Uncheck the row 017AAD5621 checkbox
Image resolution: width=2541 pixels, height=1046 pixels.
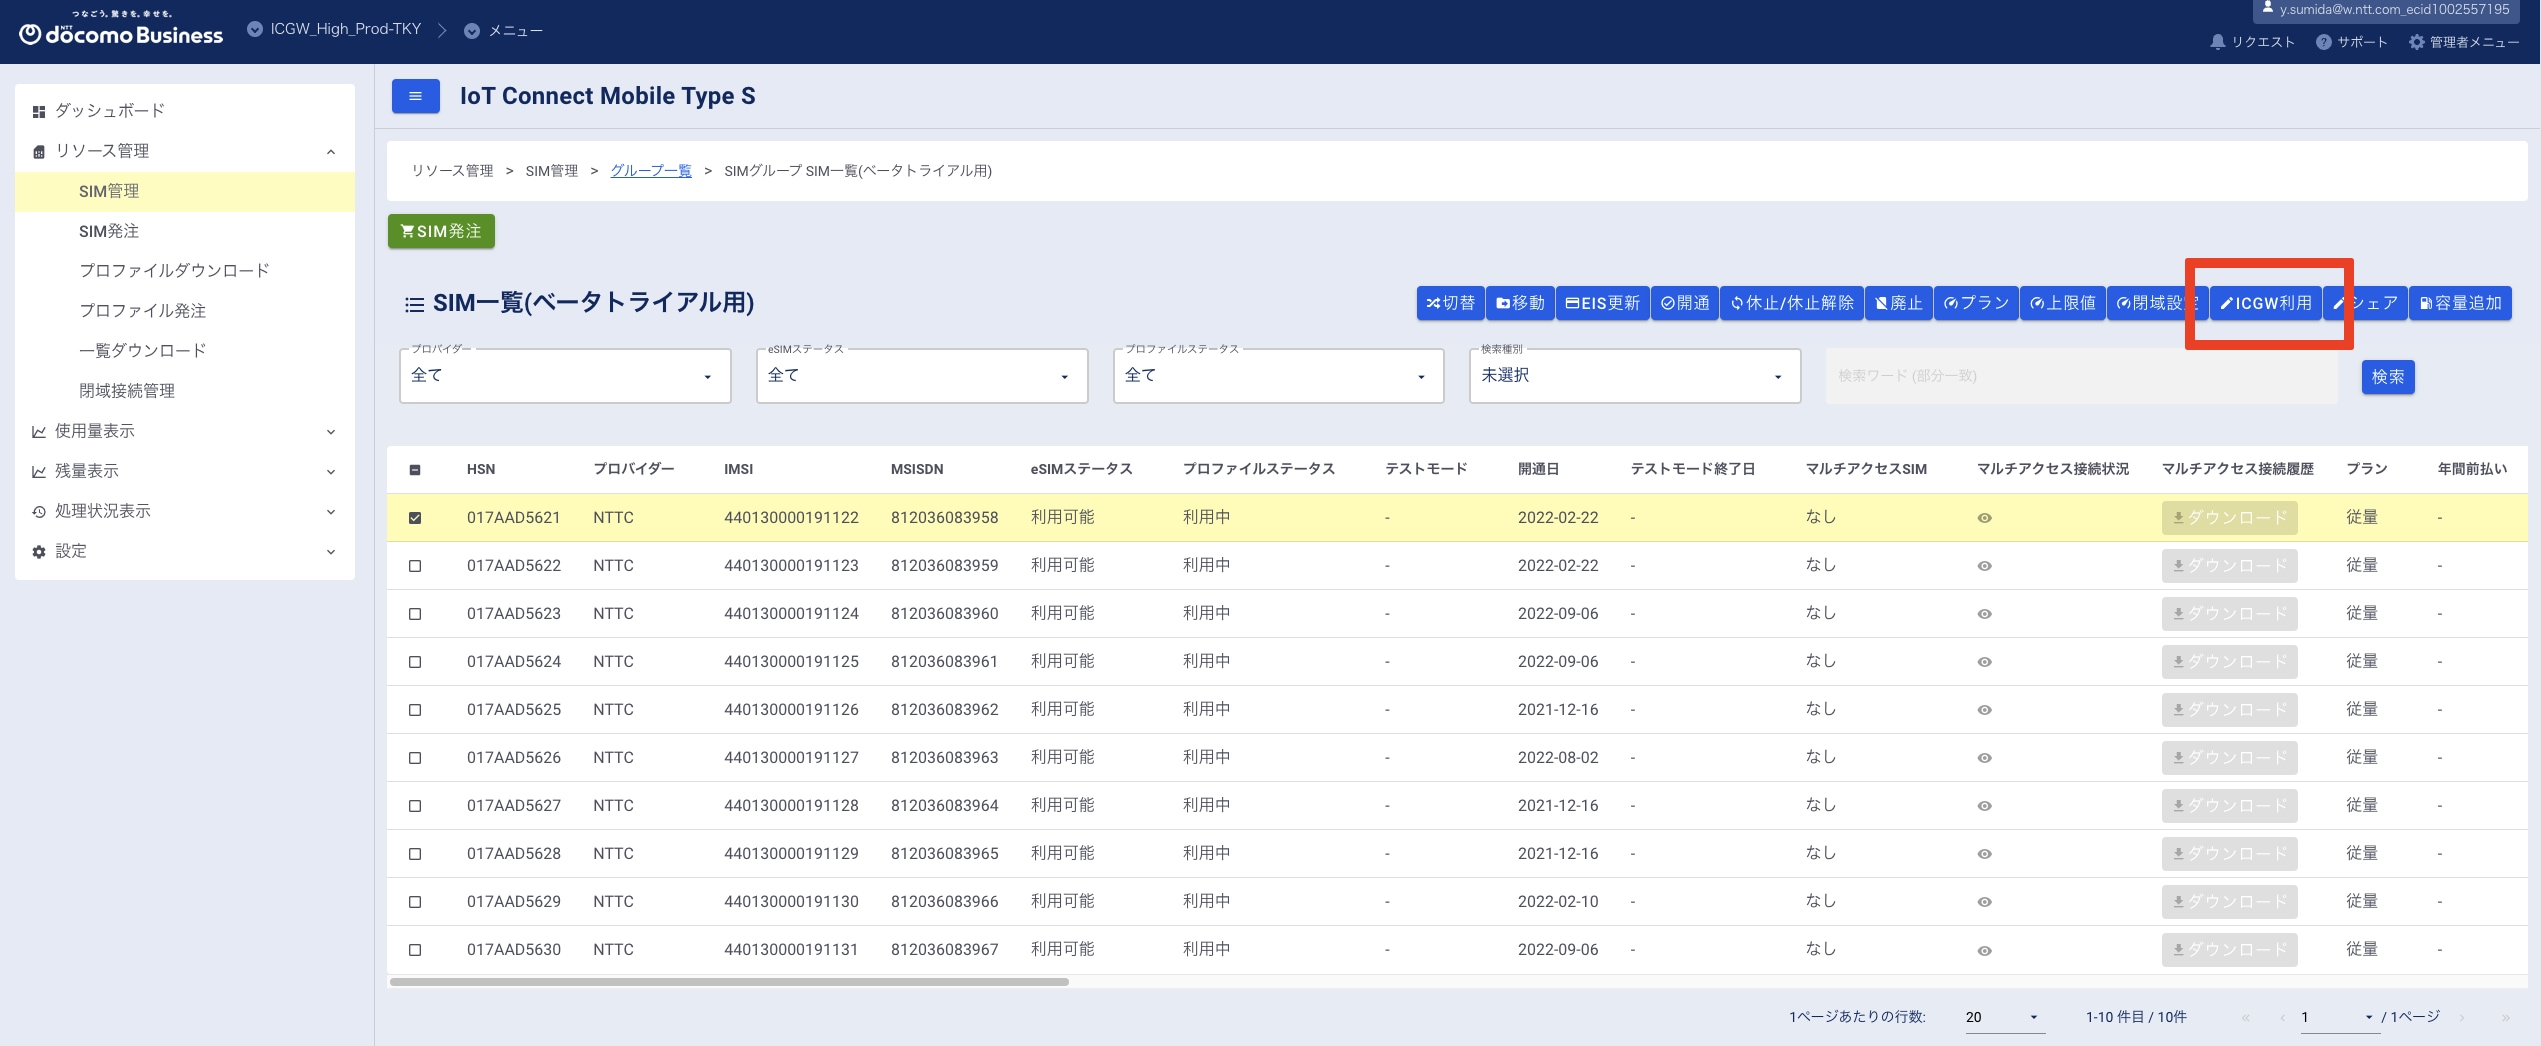(415, 518)
